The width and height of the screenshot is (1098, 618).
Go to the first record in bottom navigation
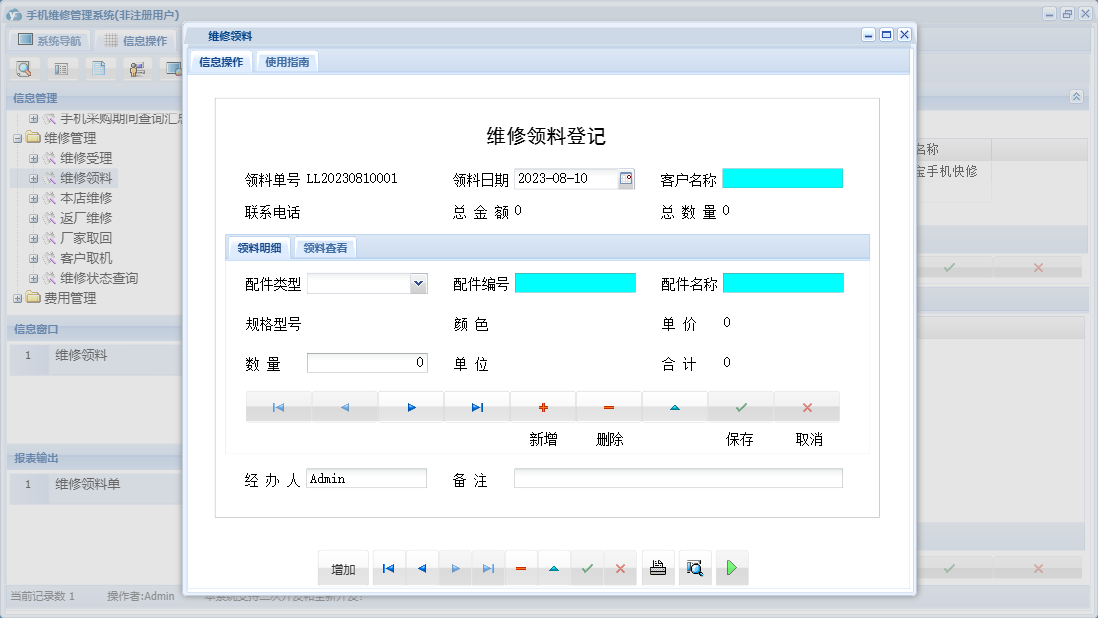[x=388, y=567]
